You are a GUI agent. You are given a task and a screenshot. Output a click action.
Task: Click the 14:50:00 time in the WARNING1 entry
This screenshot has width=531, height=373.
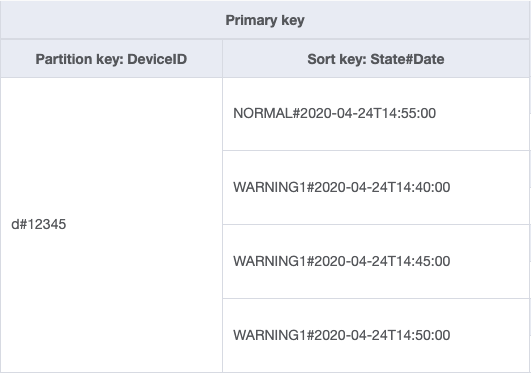pos(424,335)
